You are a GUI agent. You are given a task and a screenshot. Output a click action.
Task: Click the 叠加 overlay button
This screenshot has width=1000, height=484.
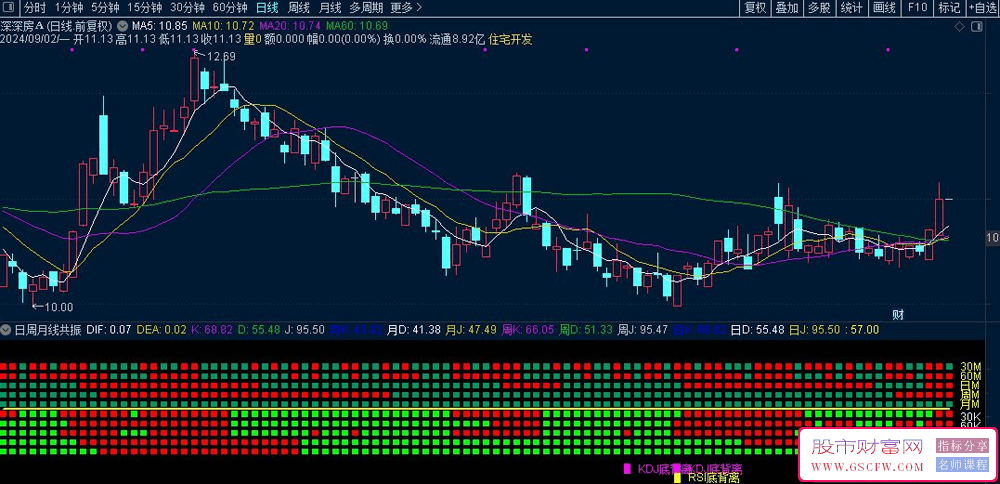787,8
